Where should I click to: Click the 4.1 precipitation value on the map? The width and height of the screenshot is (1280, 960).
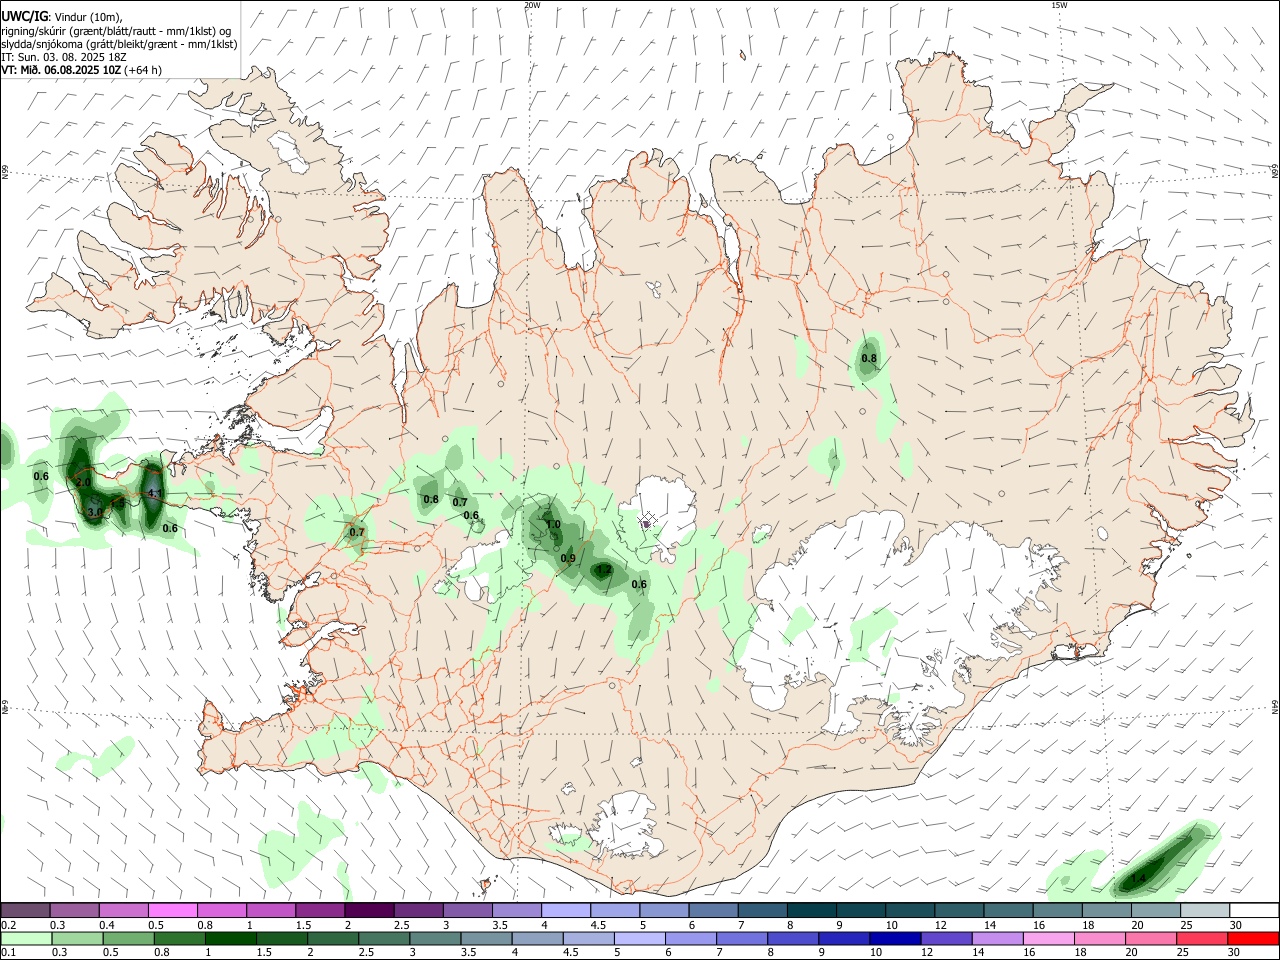pyautogui.click(x=154, y=493)
